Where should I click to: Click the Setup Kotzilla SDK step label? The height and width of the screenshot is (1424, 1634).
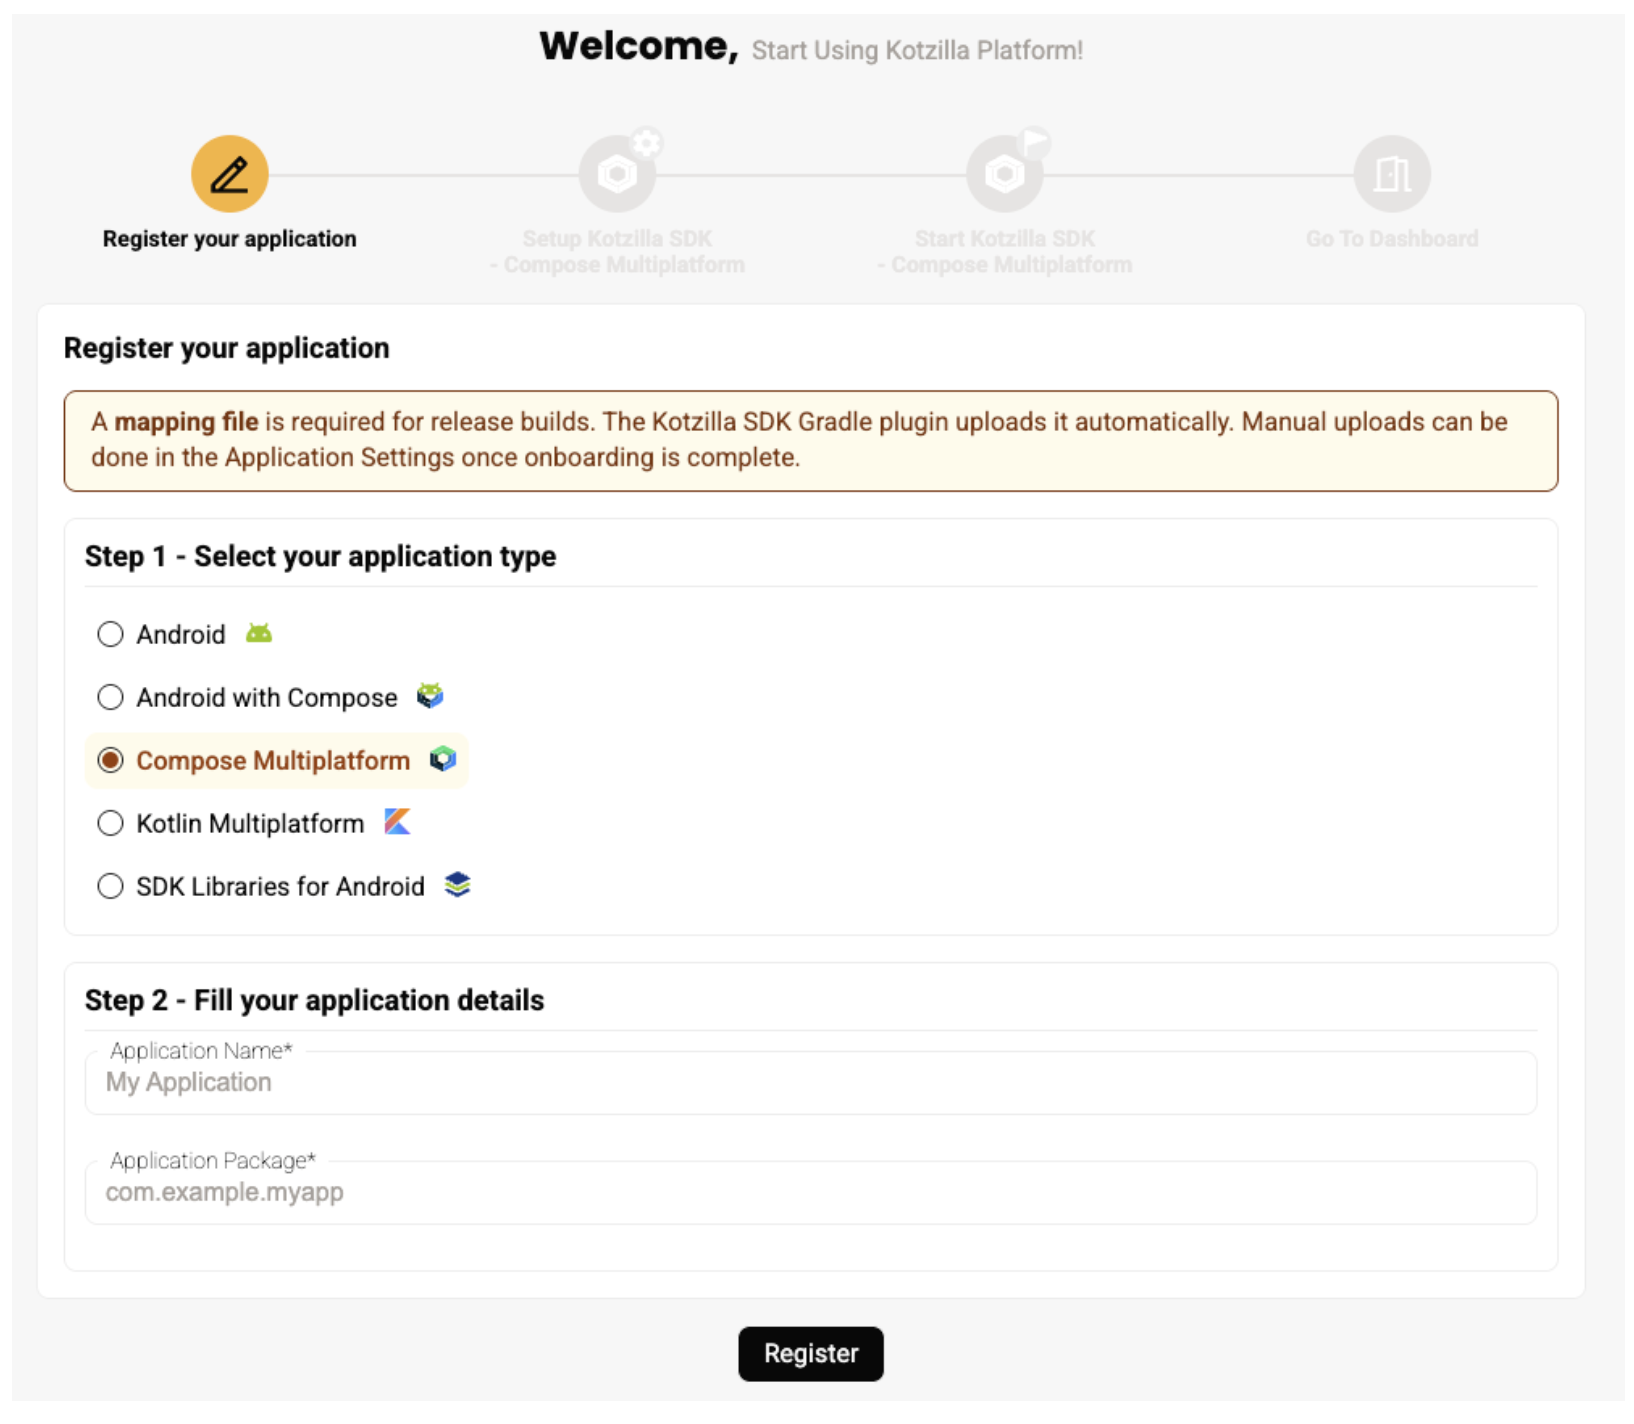[x=617, y=251]
